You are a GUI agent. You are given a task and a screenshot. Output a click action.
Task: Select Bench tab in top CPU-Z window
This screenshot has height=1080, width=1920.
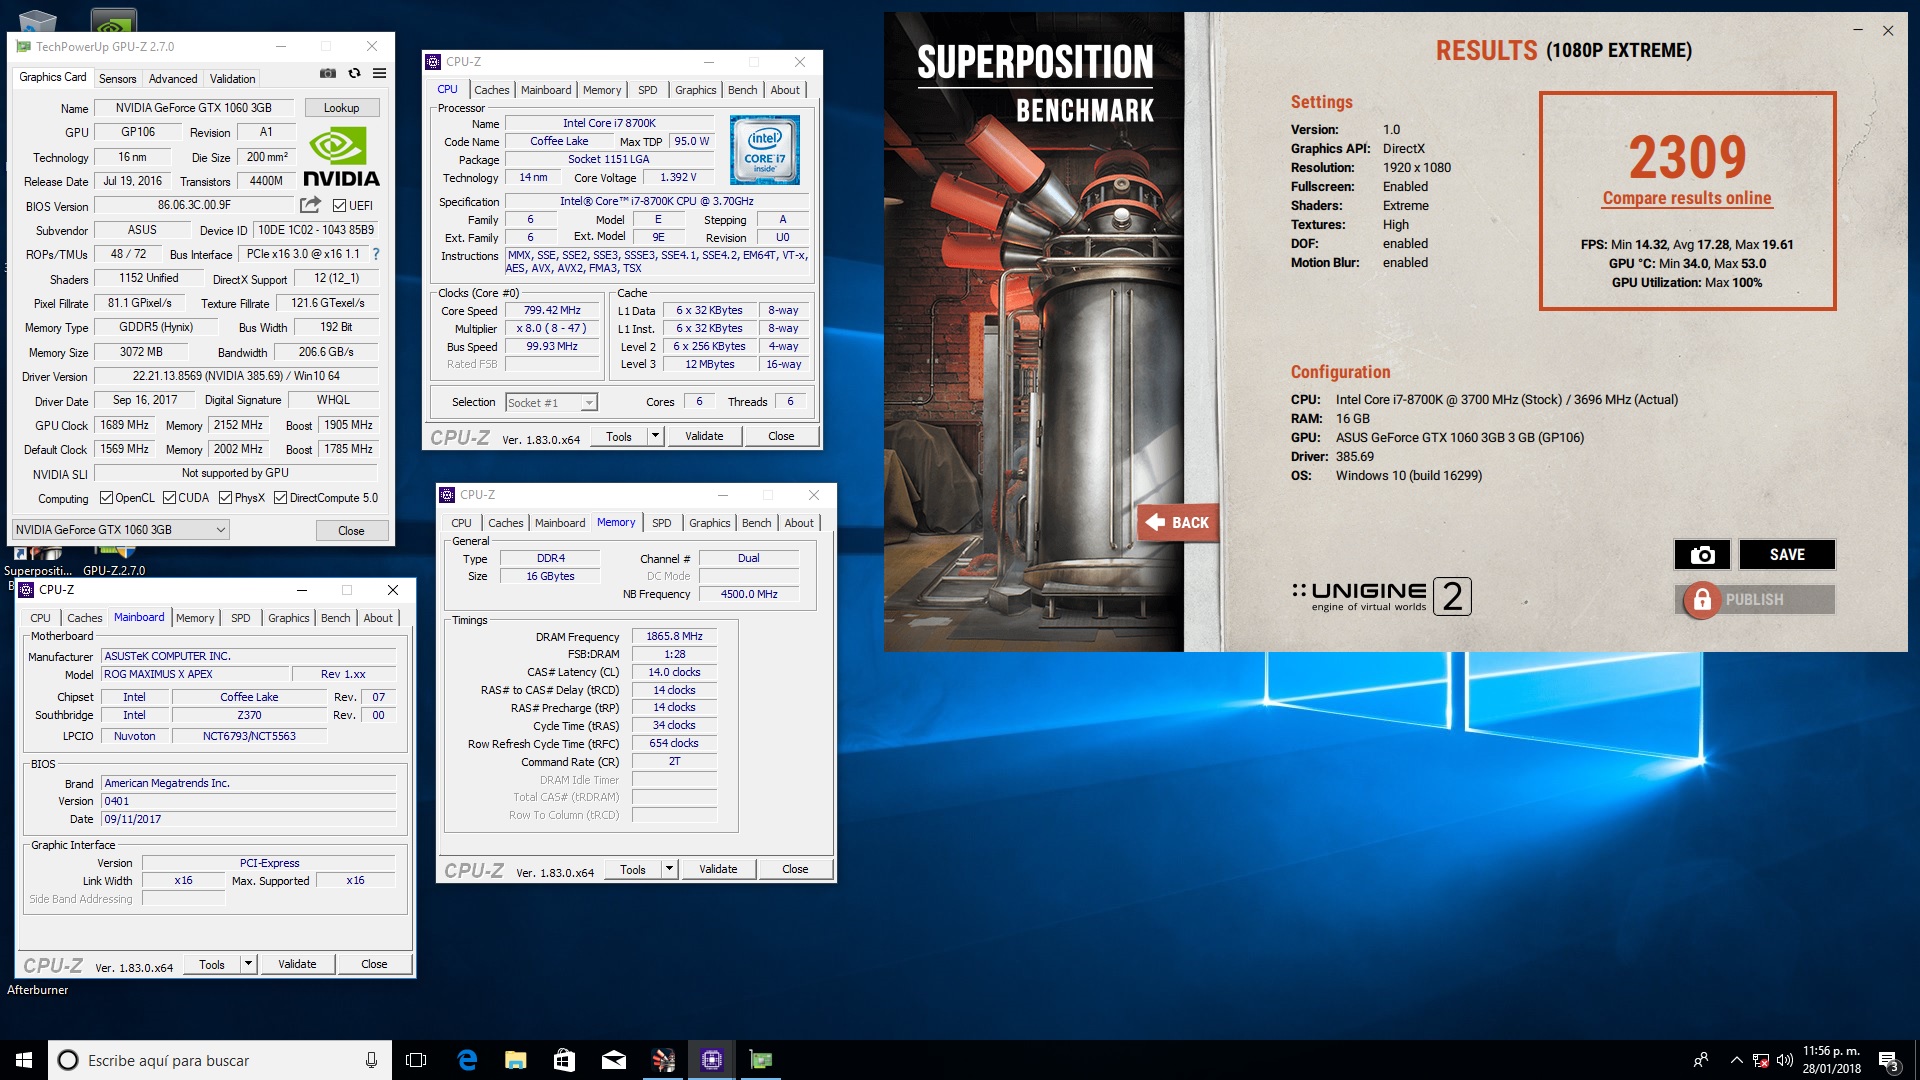pyautogui.click(x=742, y=90)
